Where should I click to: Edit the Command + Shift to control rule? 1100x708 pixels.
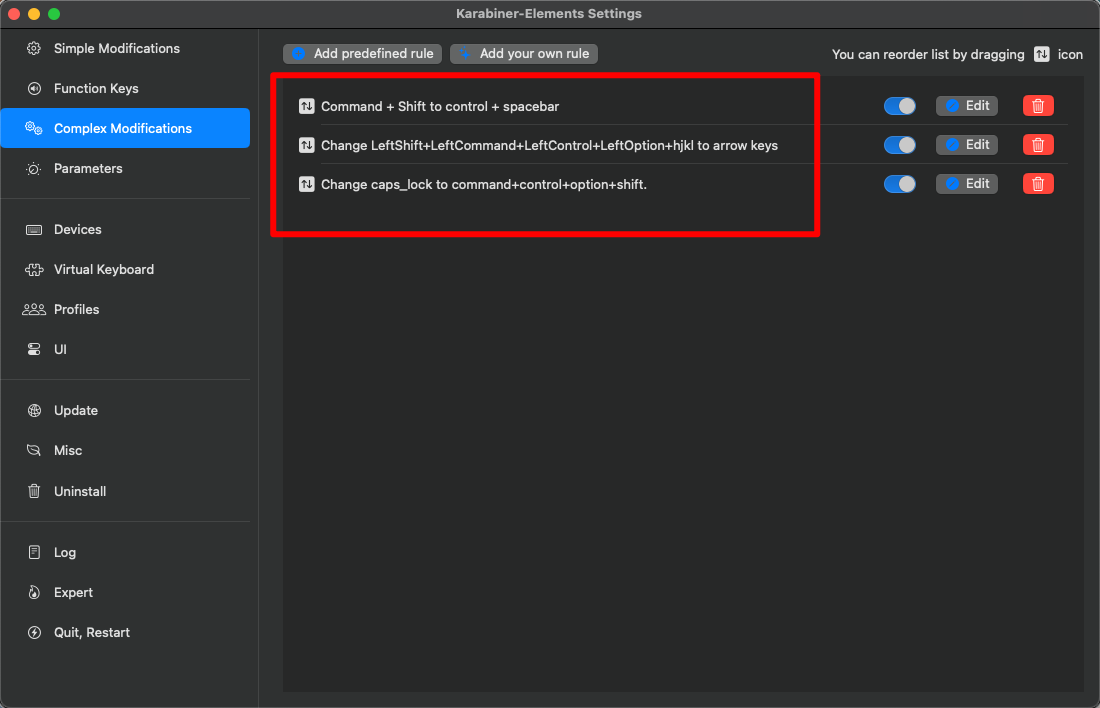[967, 106]
